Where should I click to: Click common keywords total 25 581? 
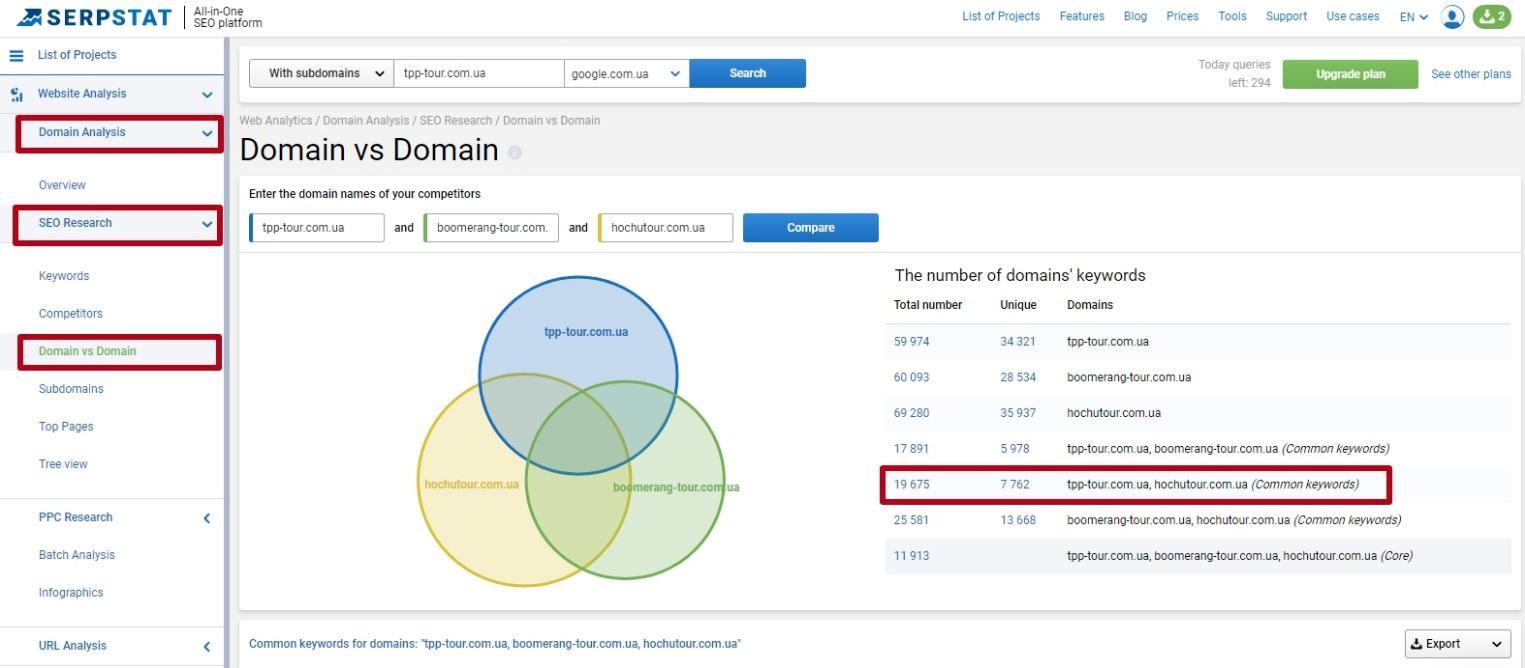point(912,521)
